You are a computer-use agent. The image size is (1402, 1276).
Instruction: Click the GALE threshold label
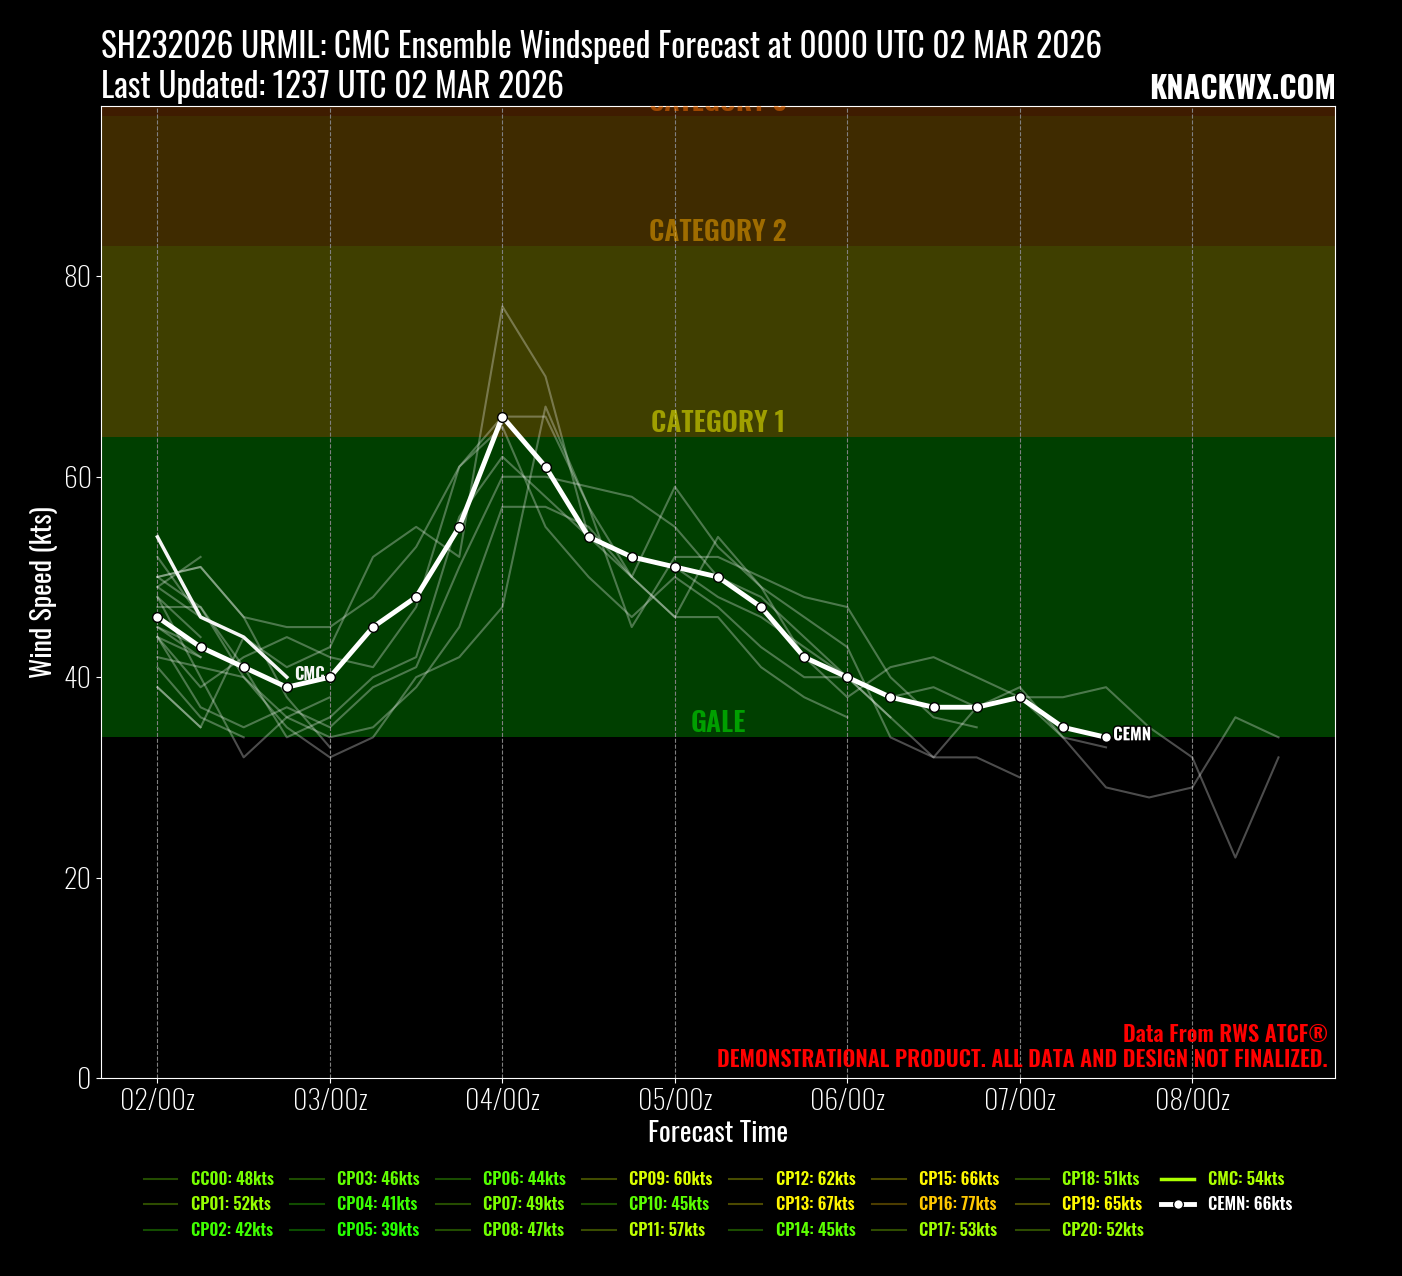(x=718, y=722)
